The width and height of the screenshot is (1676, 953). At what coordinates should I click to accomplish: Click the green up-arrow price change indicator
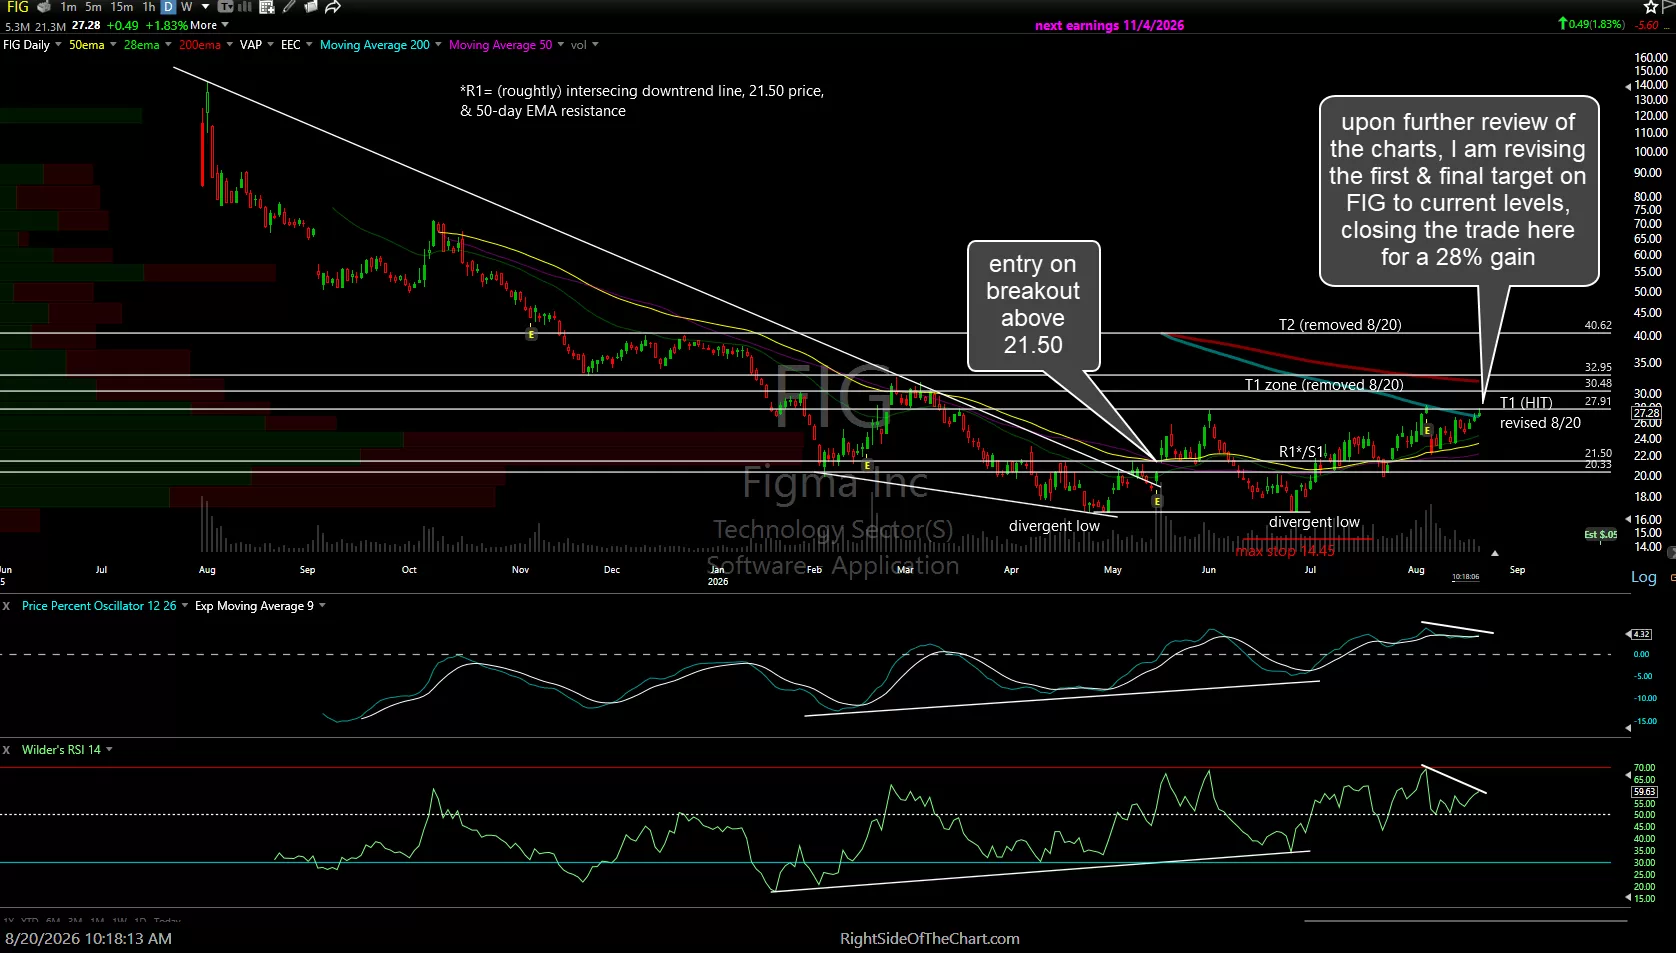point(1562,23)
